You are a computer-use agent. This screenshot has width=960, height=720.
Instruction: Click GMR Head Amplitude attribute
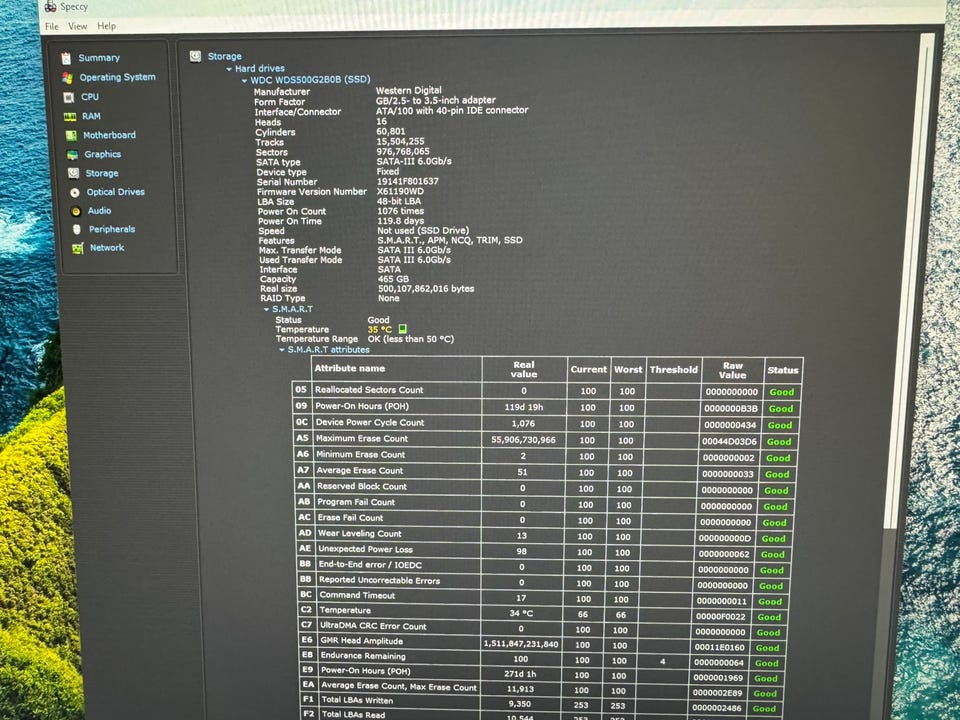(x=362, y=640)
